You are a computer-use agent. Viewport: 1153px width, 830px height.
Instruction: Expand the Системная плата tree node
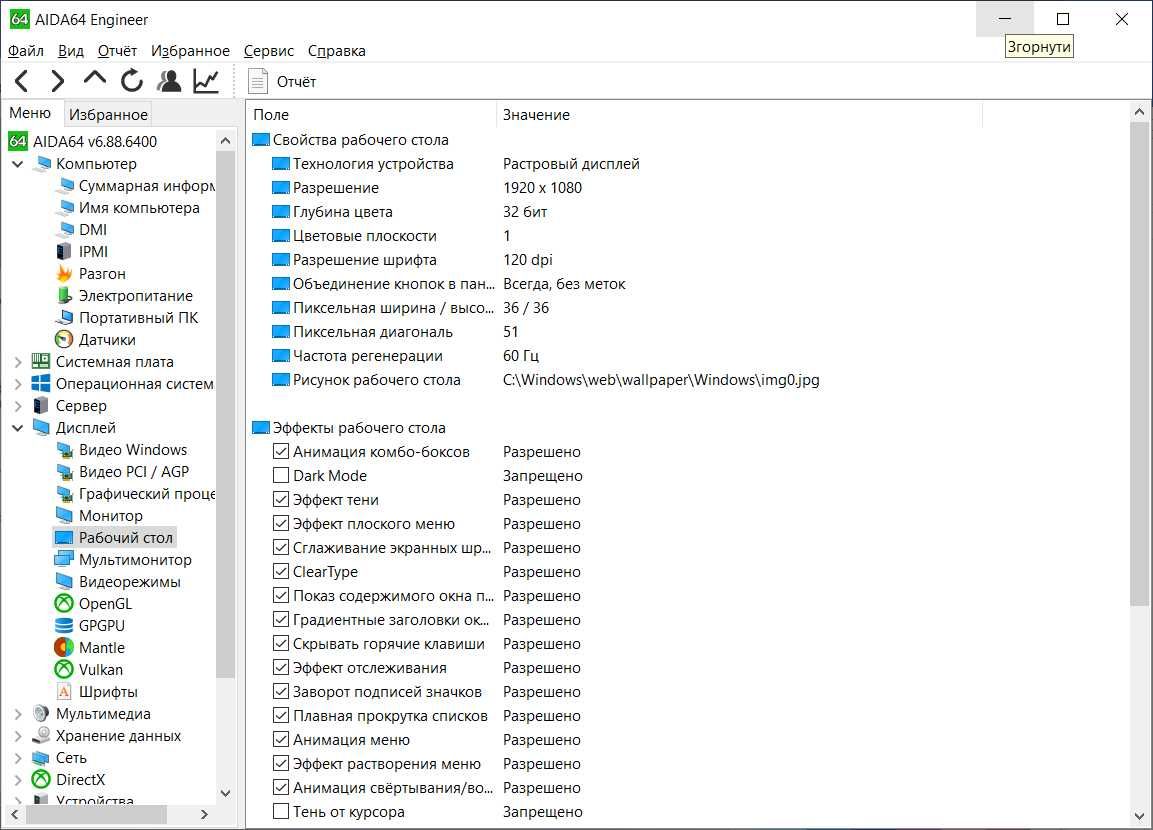18,362
